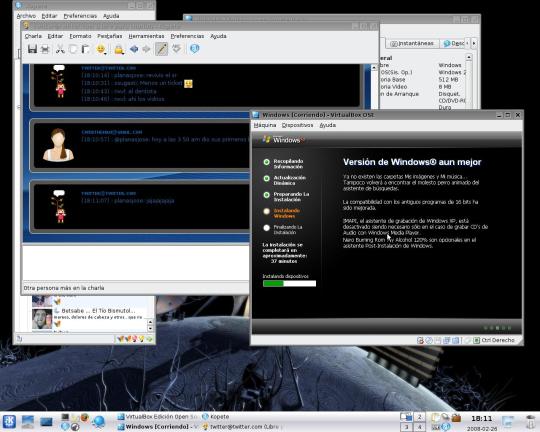
Task: Switch to virtual desktop 4 in pager
Action: pos(419,427)
